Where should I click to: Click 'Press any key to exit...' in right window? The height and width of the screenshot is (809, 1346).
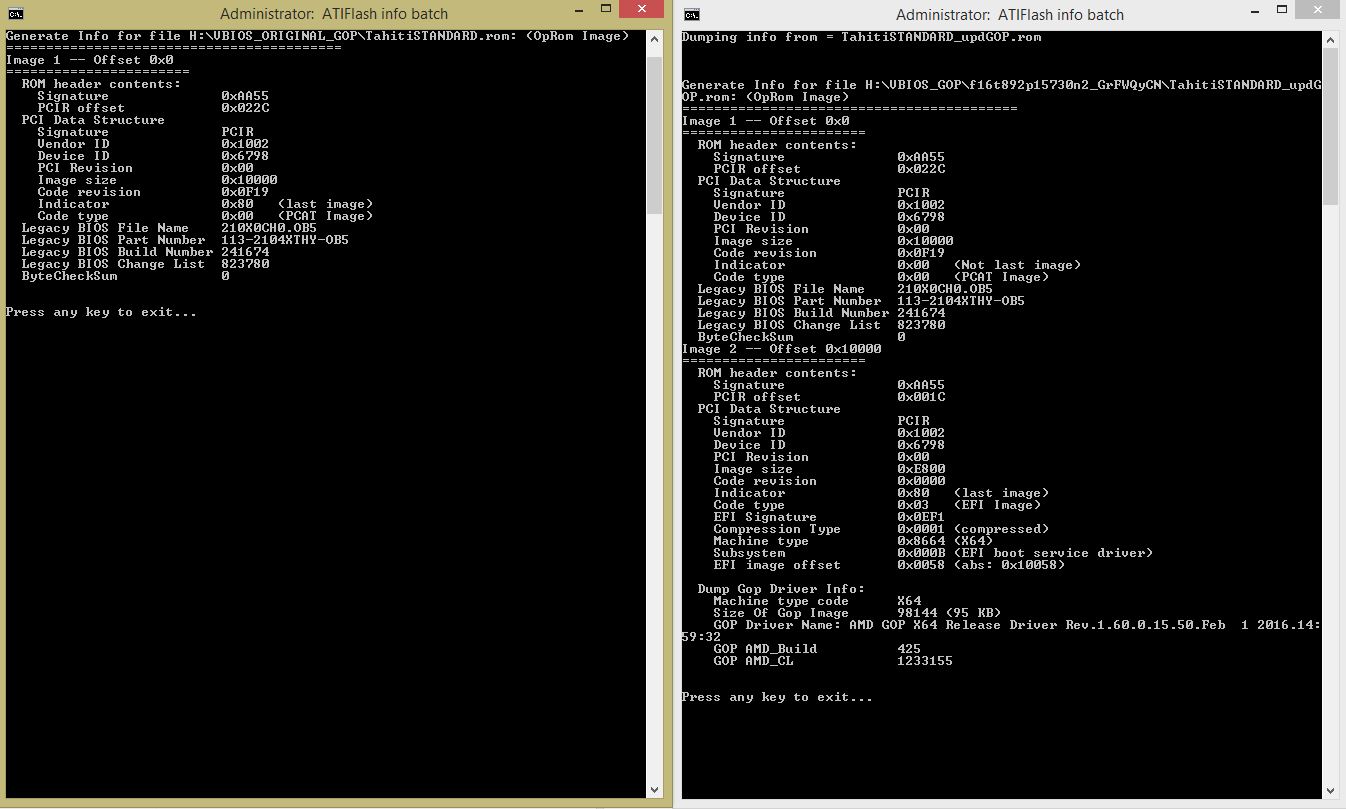pos(777,697)
